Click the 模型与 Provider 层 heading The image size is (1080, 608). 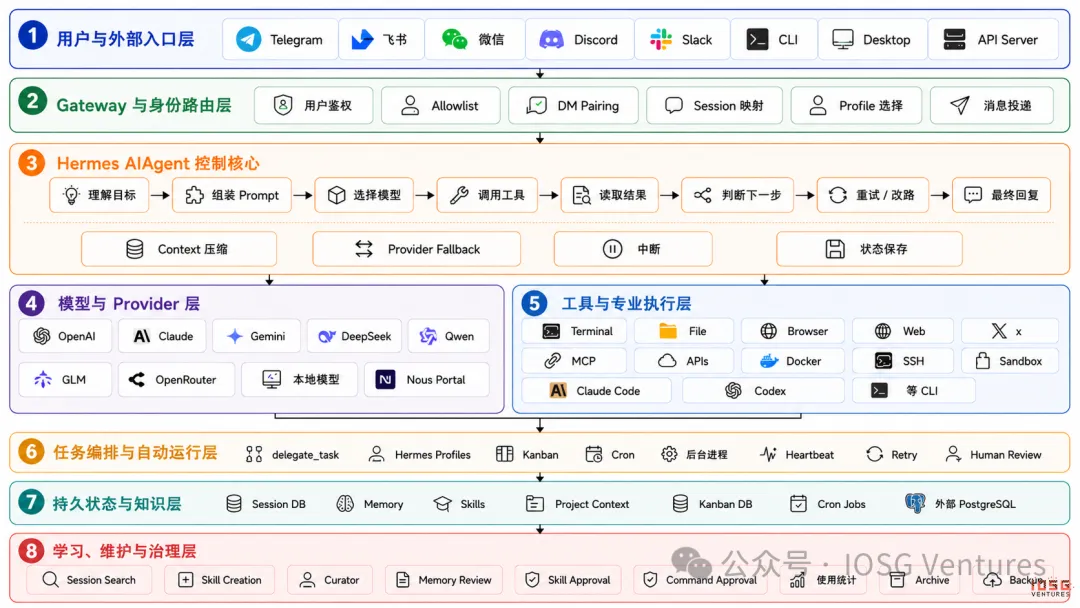(x=129, y=304)
